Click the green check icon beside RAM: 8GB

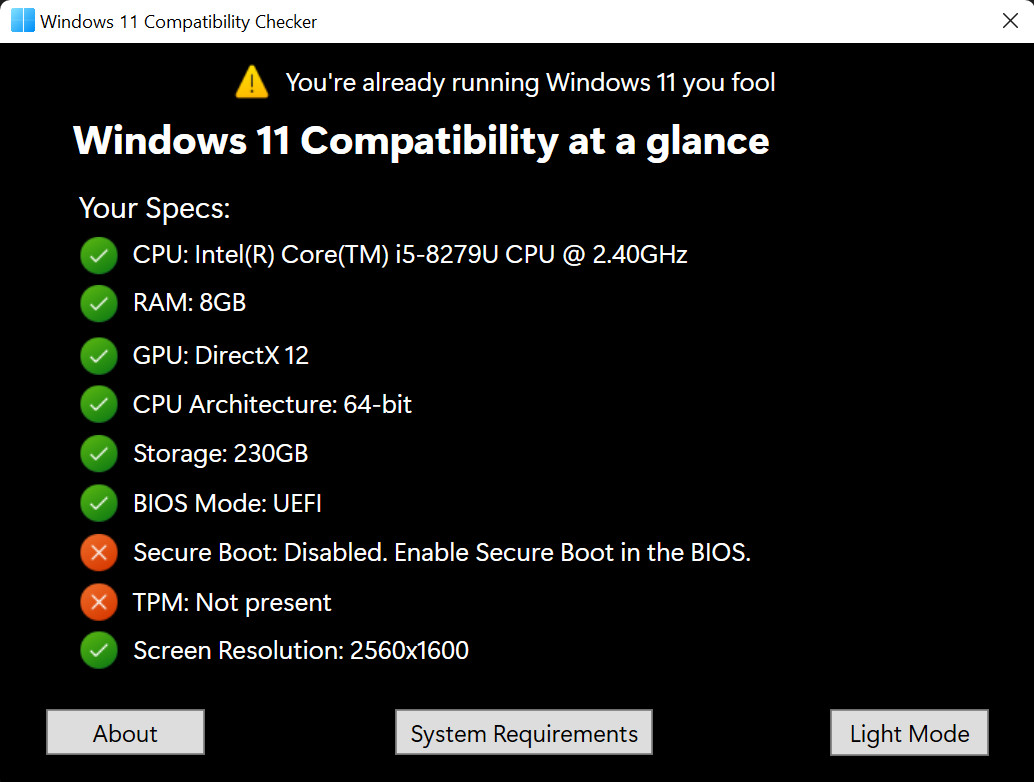click(x=99, y=303)
